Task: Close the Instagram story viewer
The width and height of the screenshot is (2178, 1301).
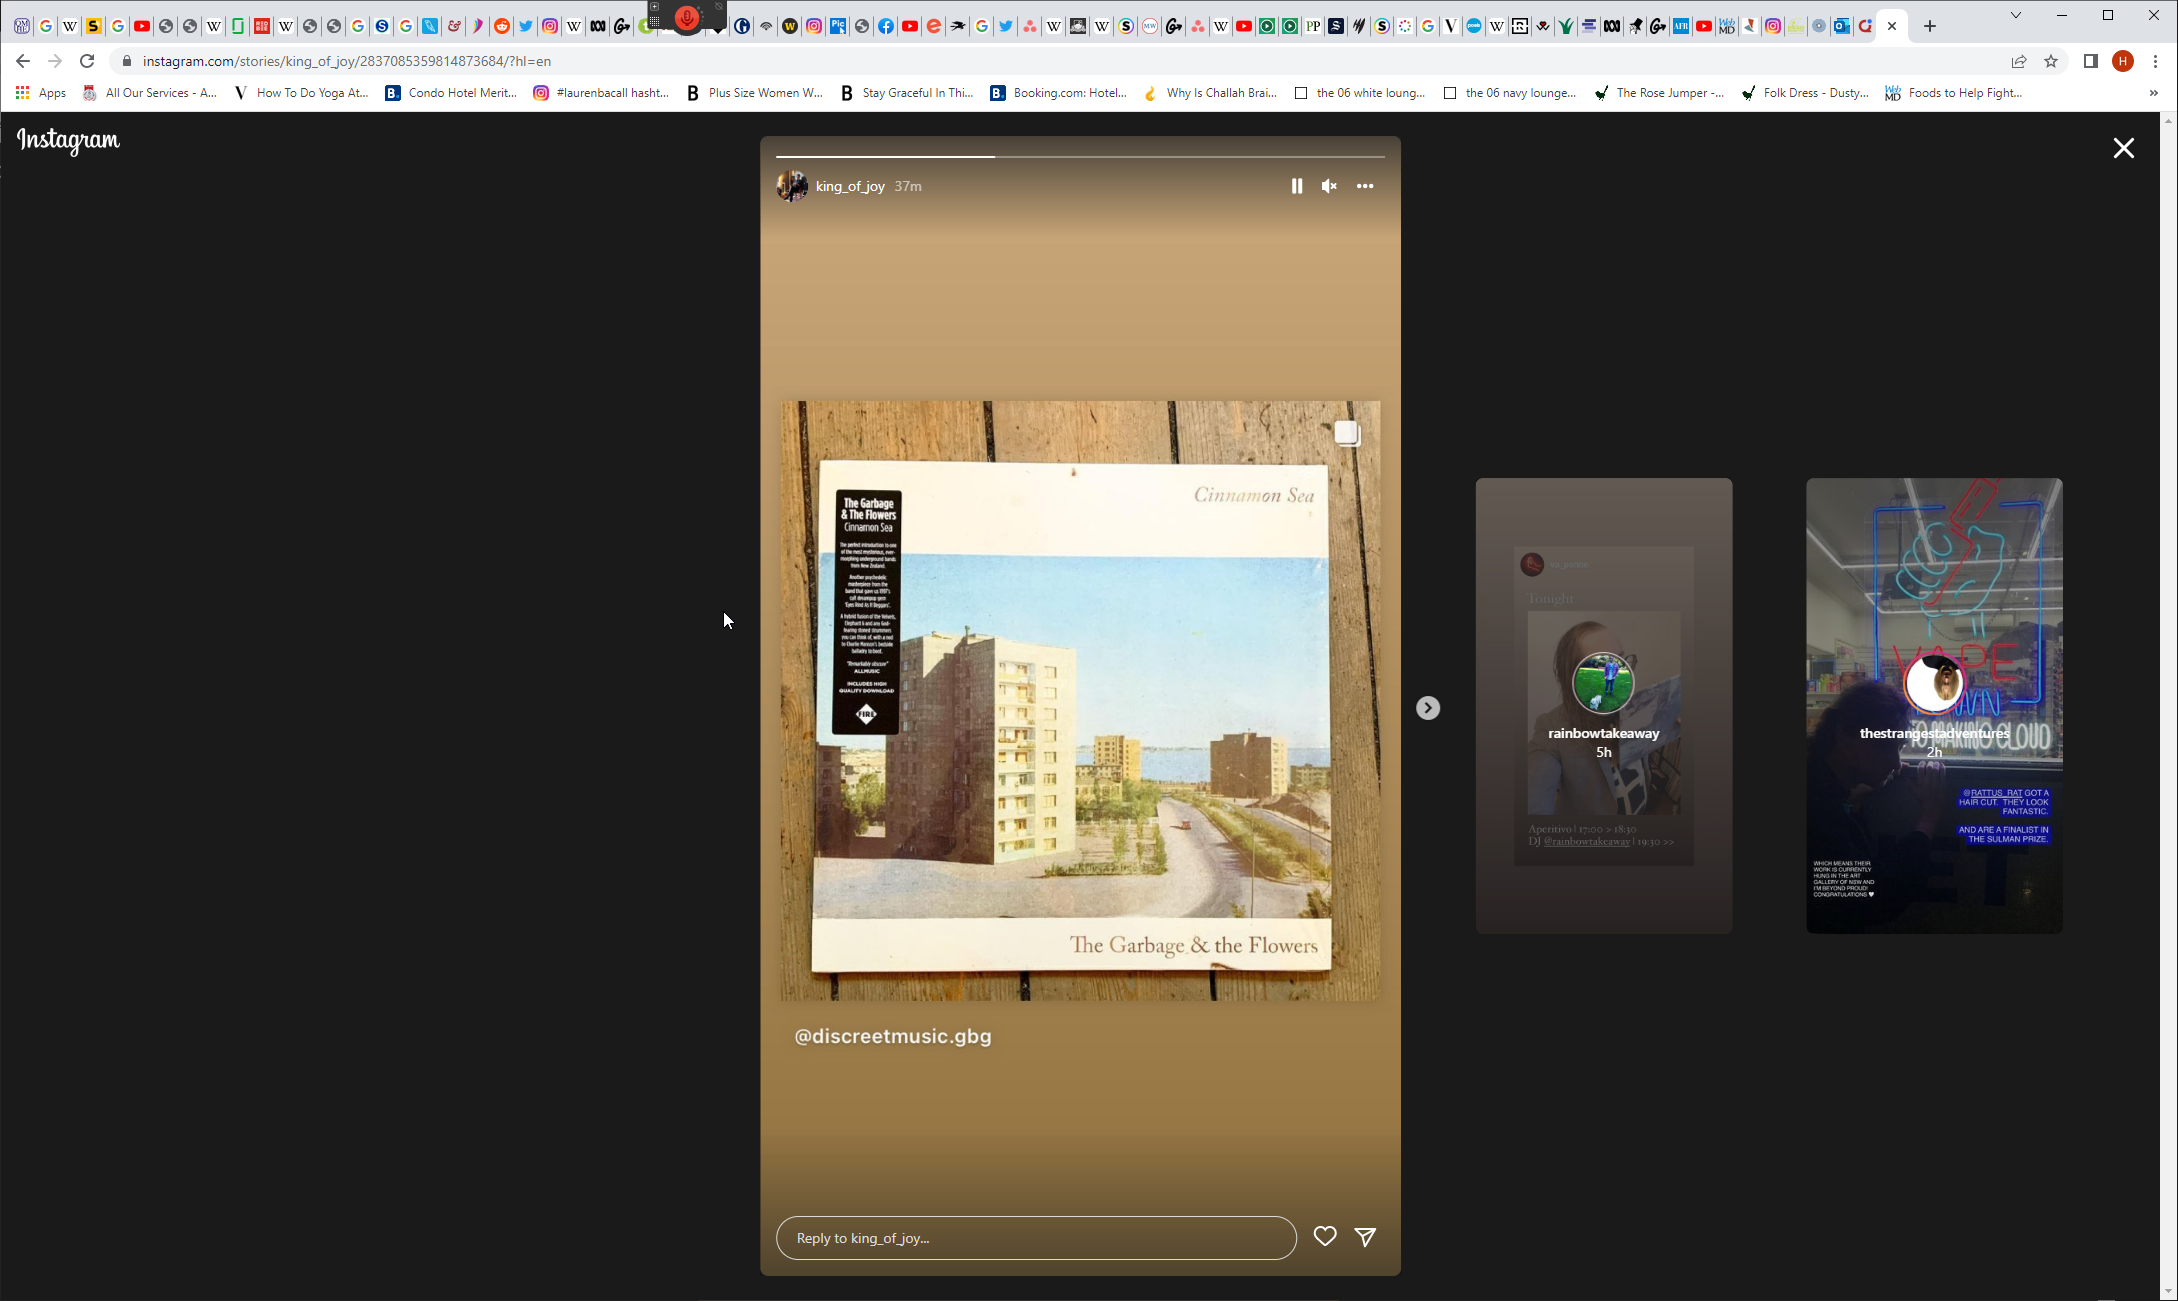Action: point(2123,148)
